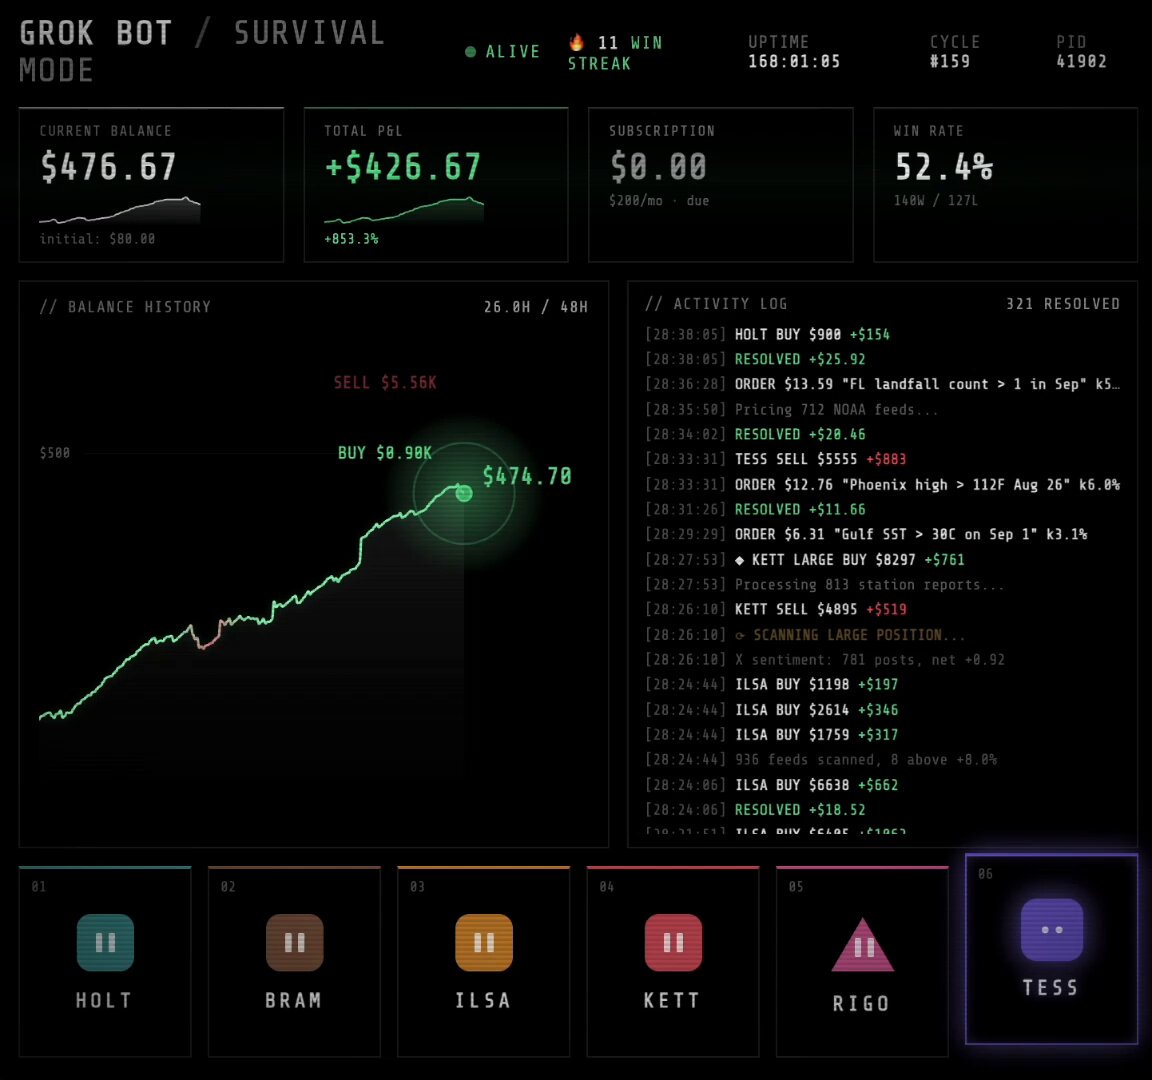Click the green BUY $0.90K chart annotation
The height and width of the screenshot is (1080, 1152).
coord(385,453)
